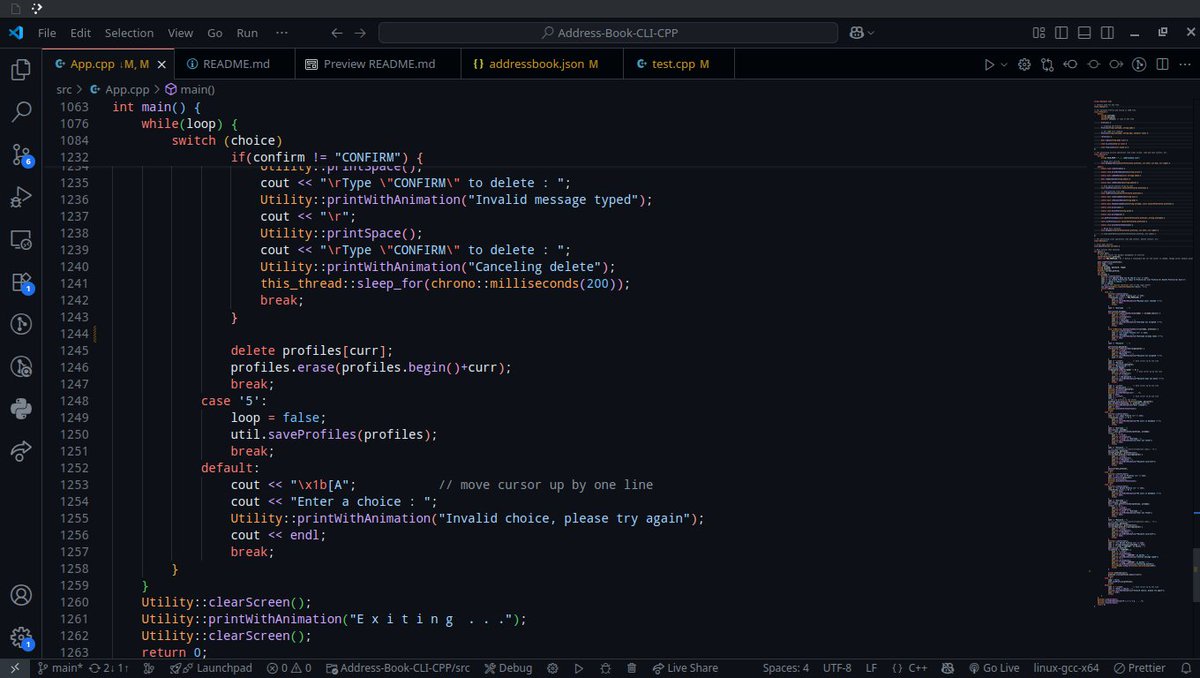This screenshot has width=1200, height=678.
Task: Open the File menu
Action: click(x=47, y=32)
